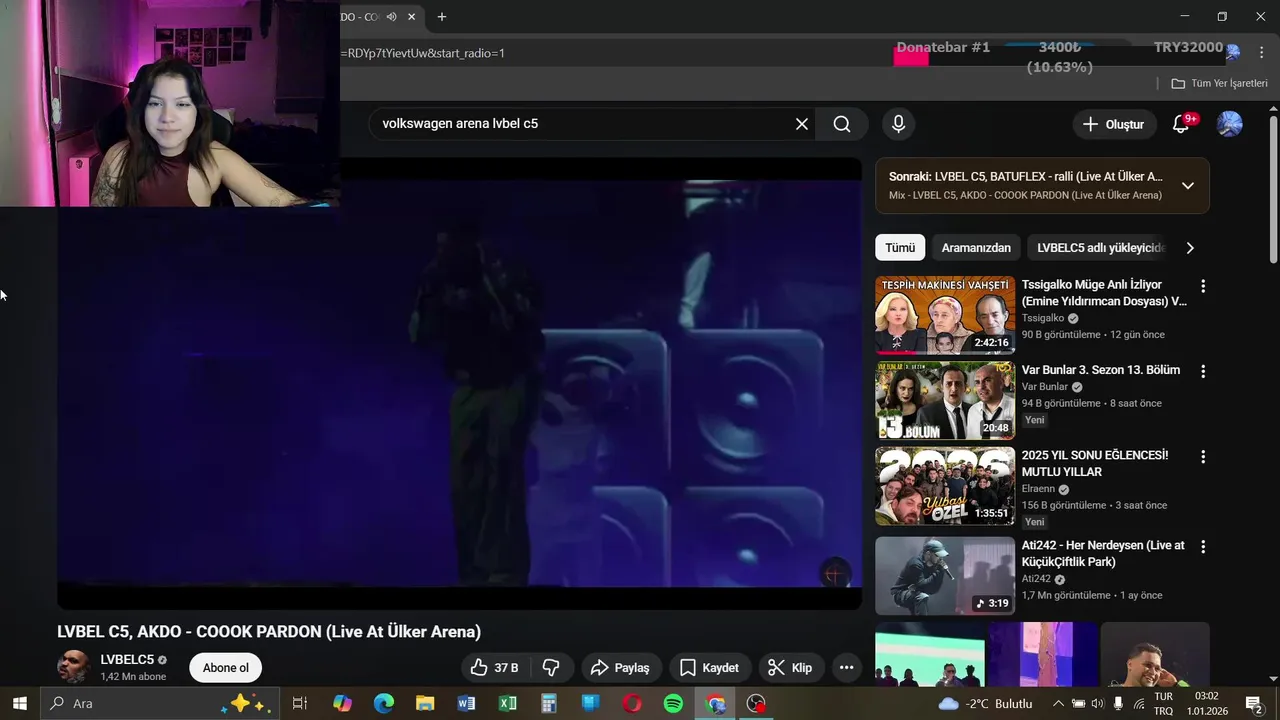1280x720 pixels.
Task: Click the system tray microphone icon
Action: coord(1118,703)
